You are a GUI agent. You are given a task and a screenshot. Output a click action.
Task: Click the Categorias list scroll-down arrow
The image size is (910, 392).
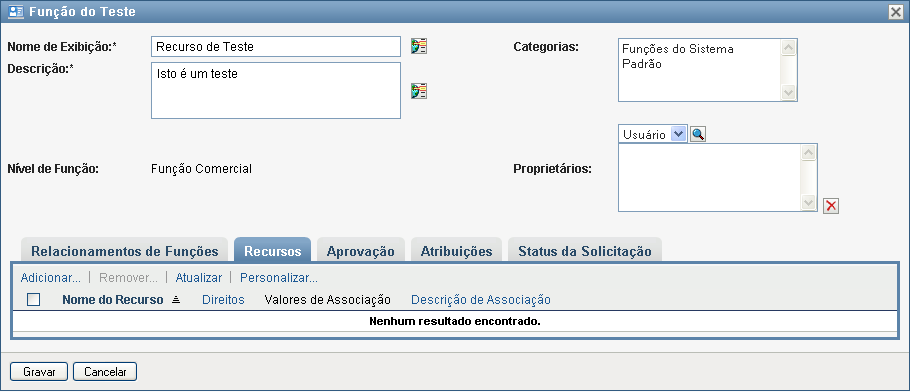coord(788,92)
